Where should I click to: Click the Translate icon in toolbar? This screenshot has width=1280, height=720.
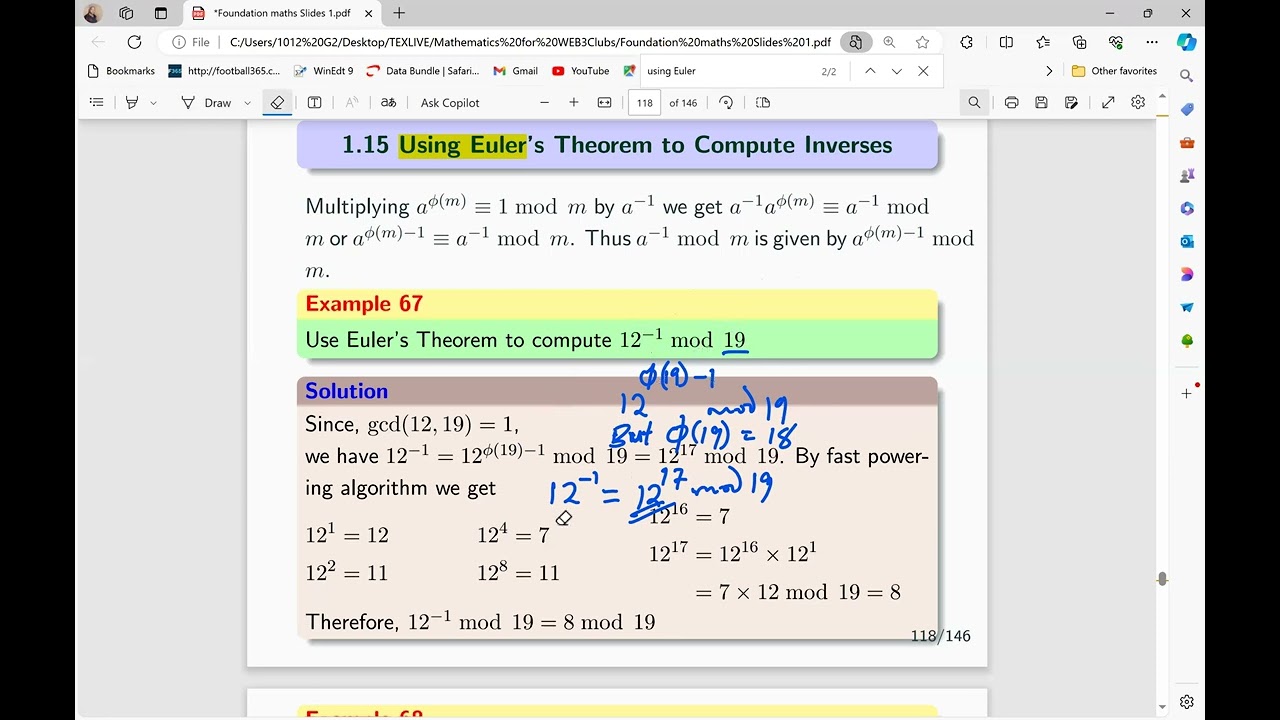click(389, 102)
